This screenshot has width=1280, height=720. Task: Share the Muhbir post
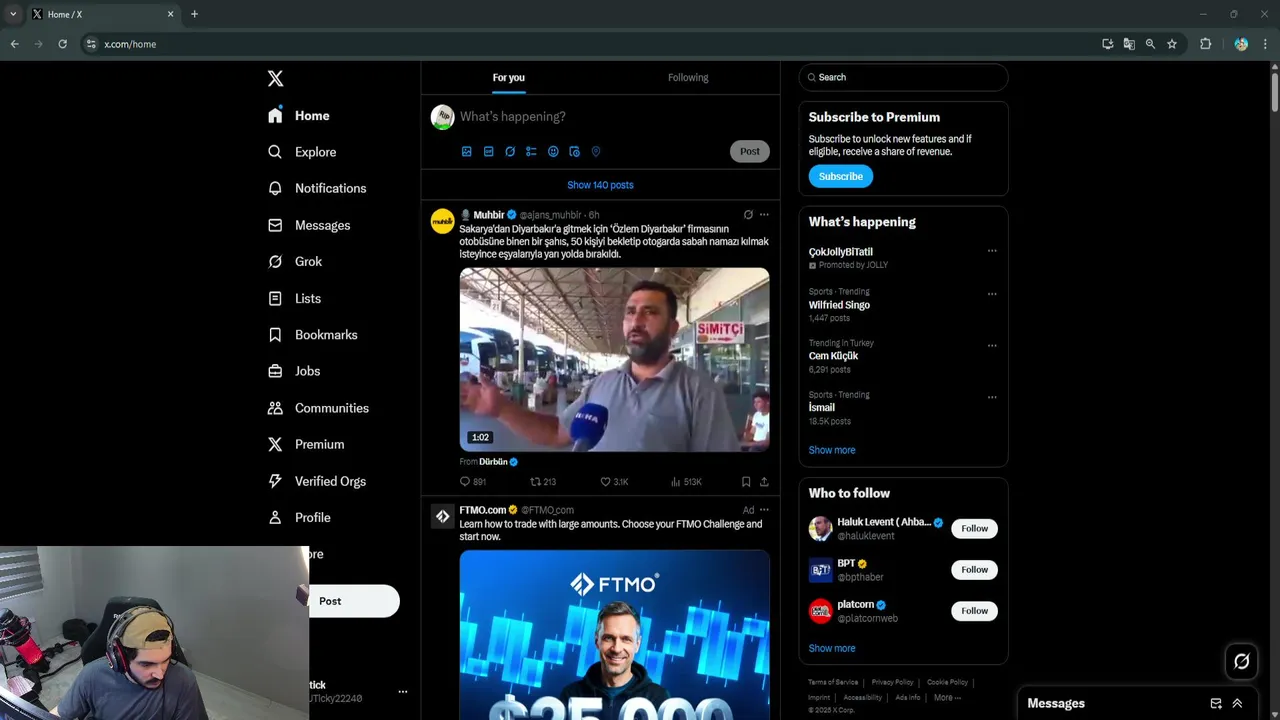click(x=764, y=482)
